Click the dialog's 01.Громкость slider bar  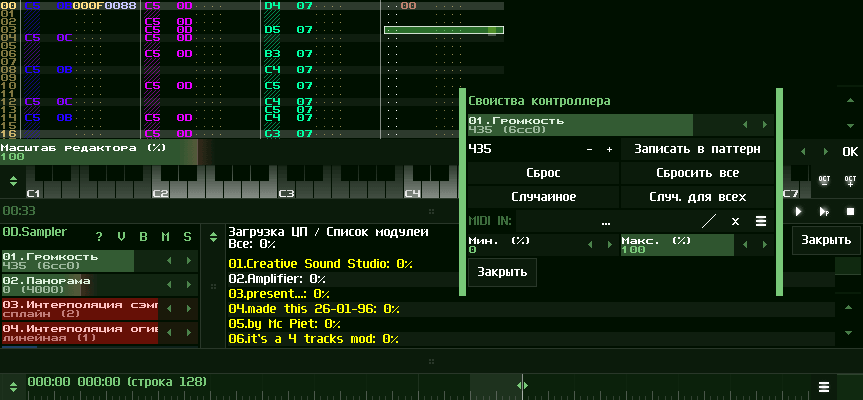coord(602,125)
